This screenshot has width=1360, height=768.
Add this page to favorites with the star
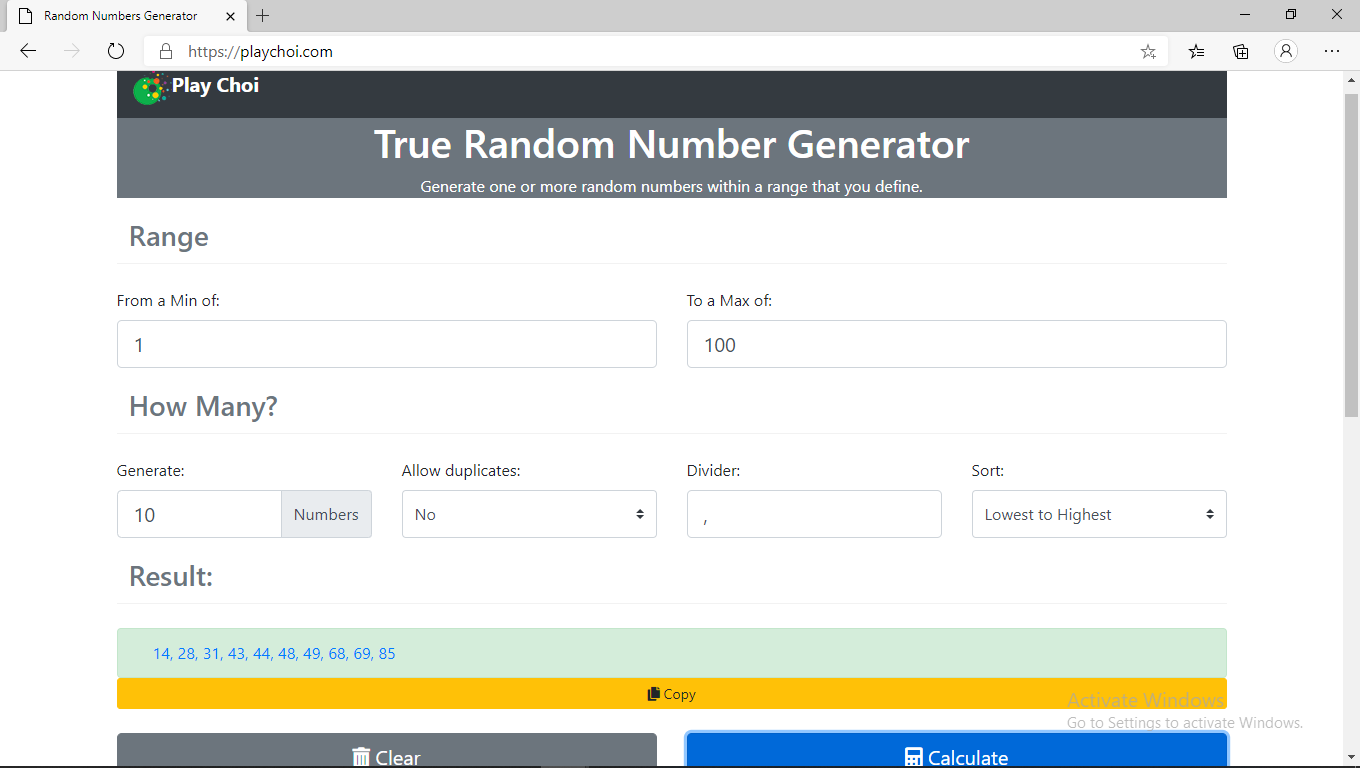click(1148, 51)
